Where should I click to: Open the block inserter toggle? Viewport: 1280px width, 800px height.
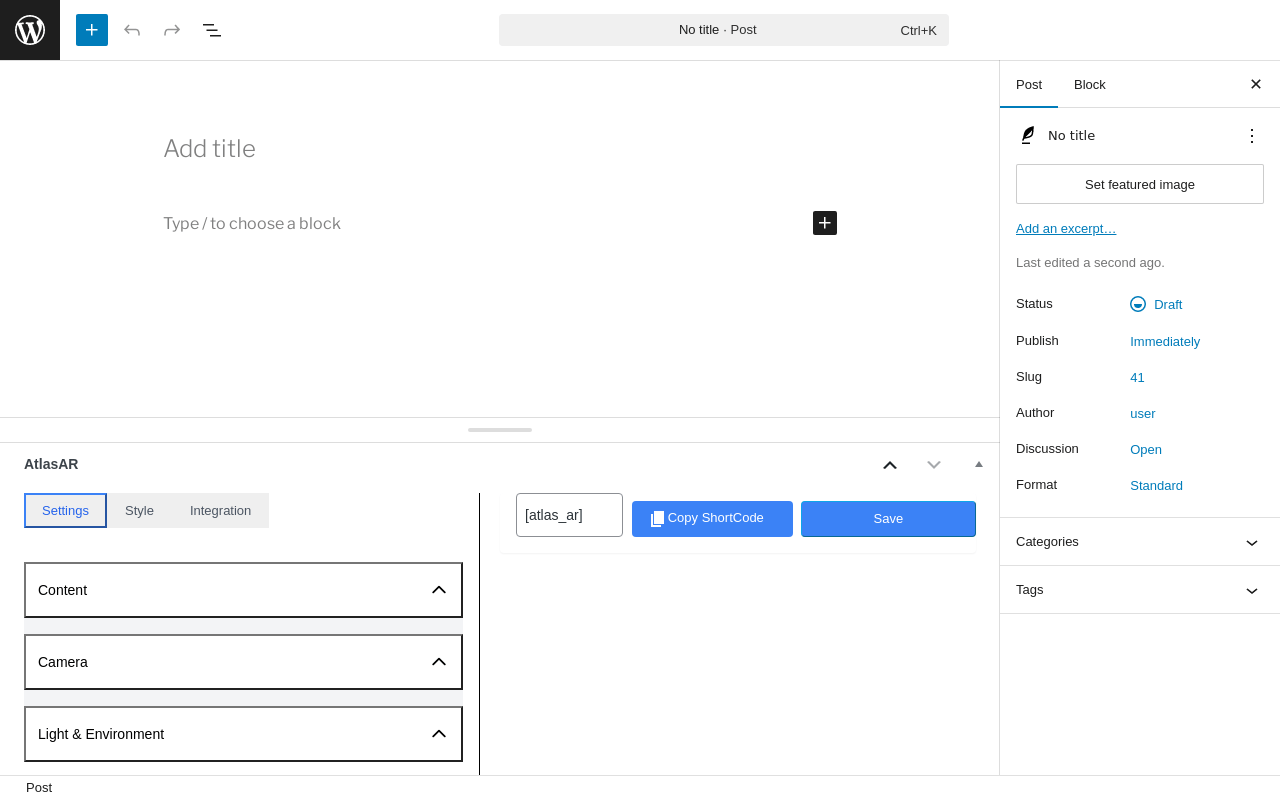tap(92, 30)
